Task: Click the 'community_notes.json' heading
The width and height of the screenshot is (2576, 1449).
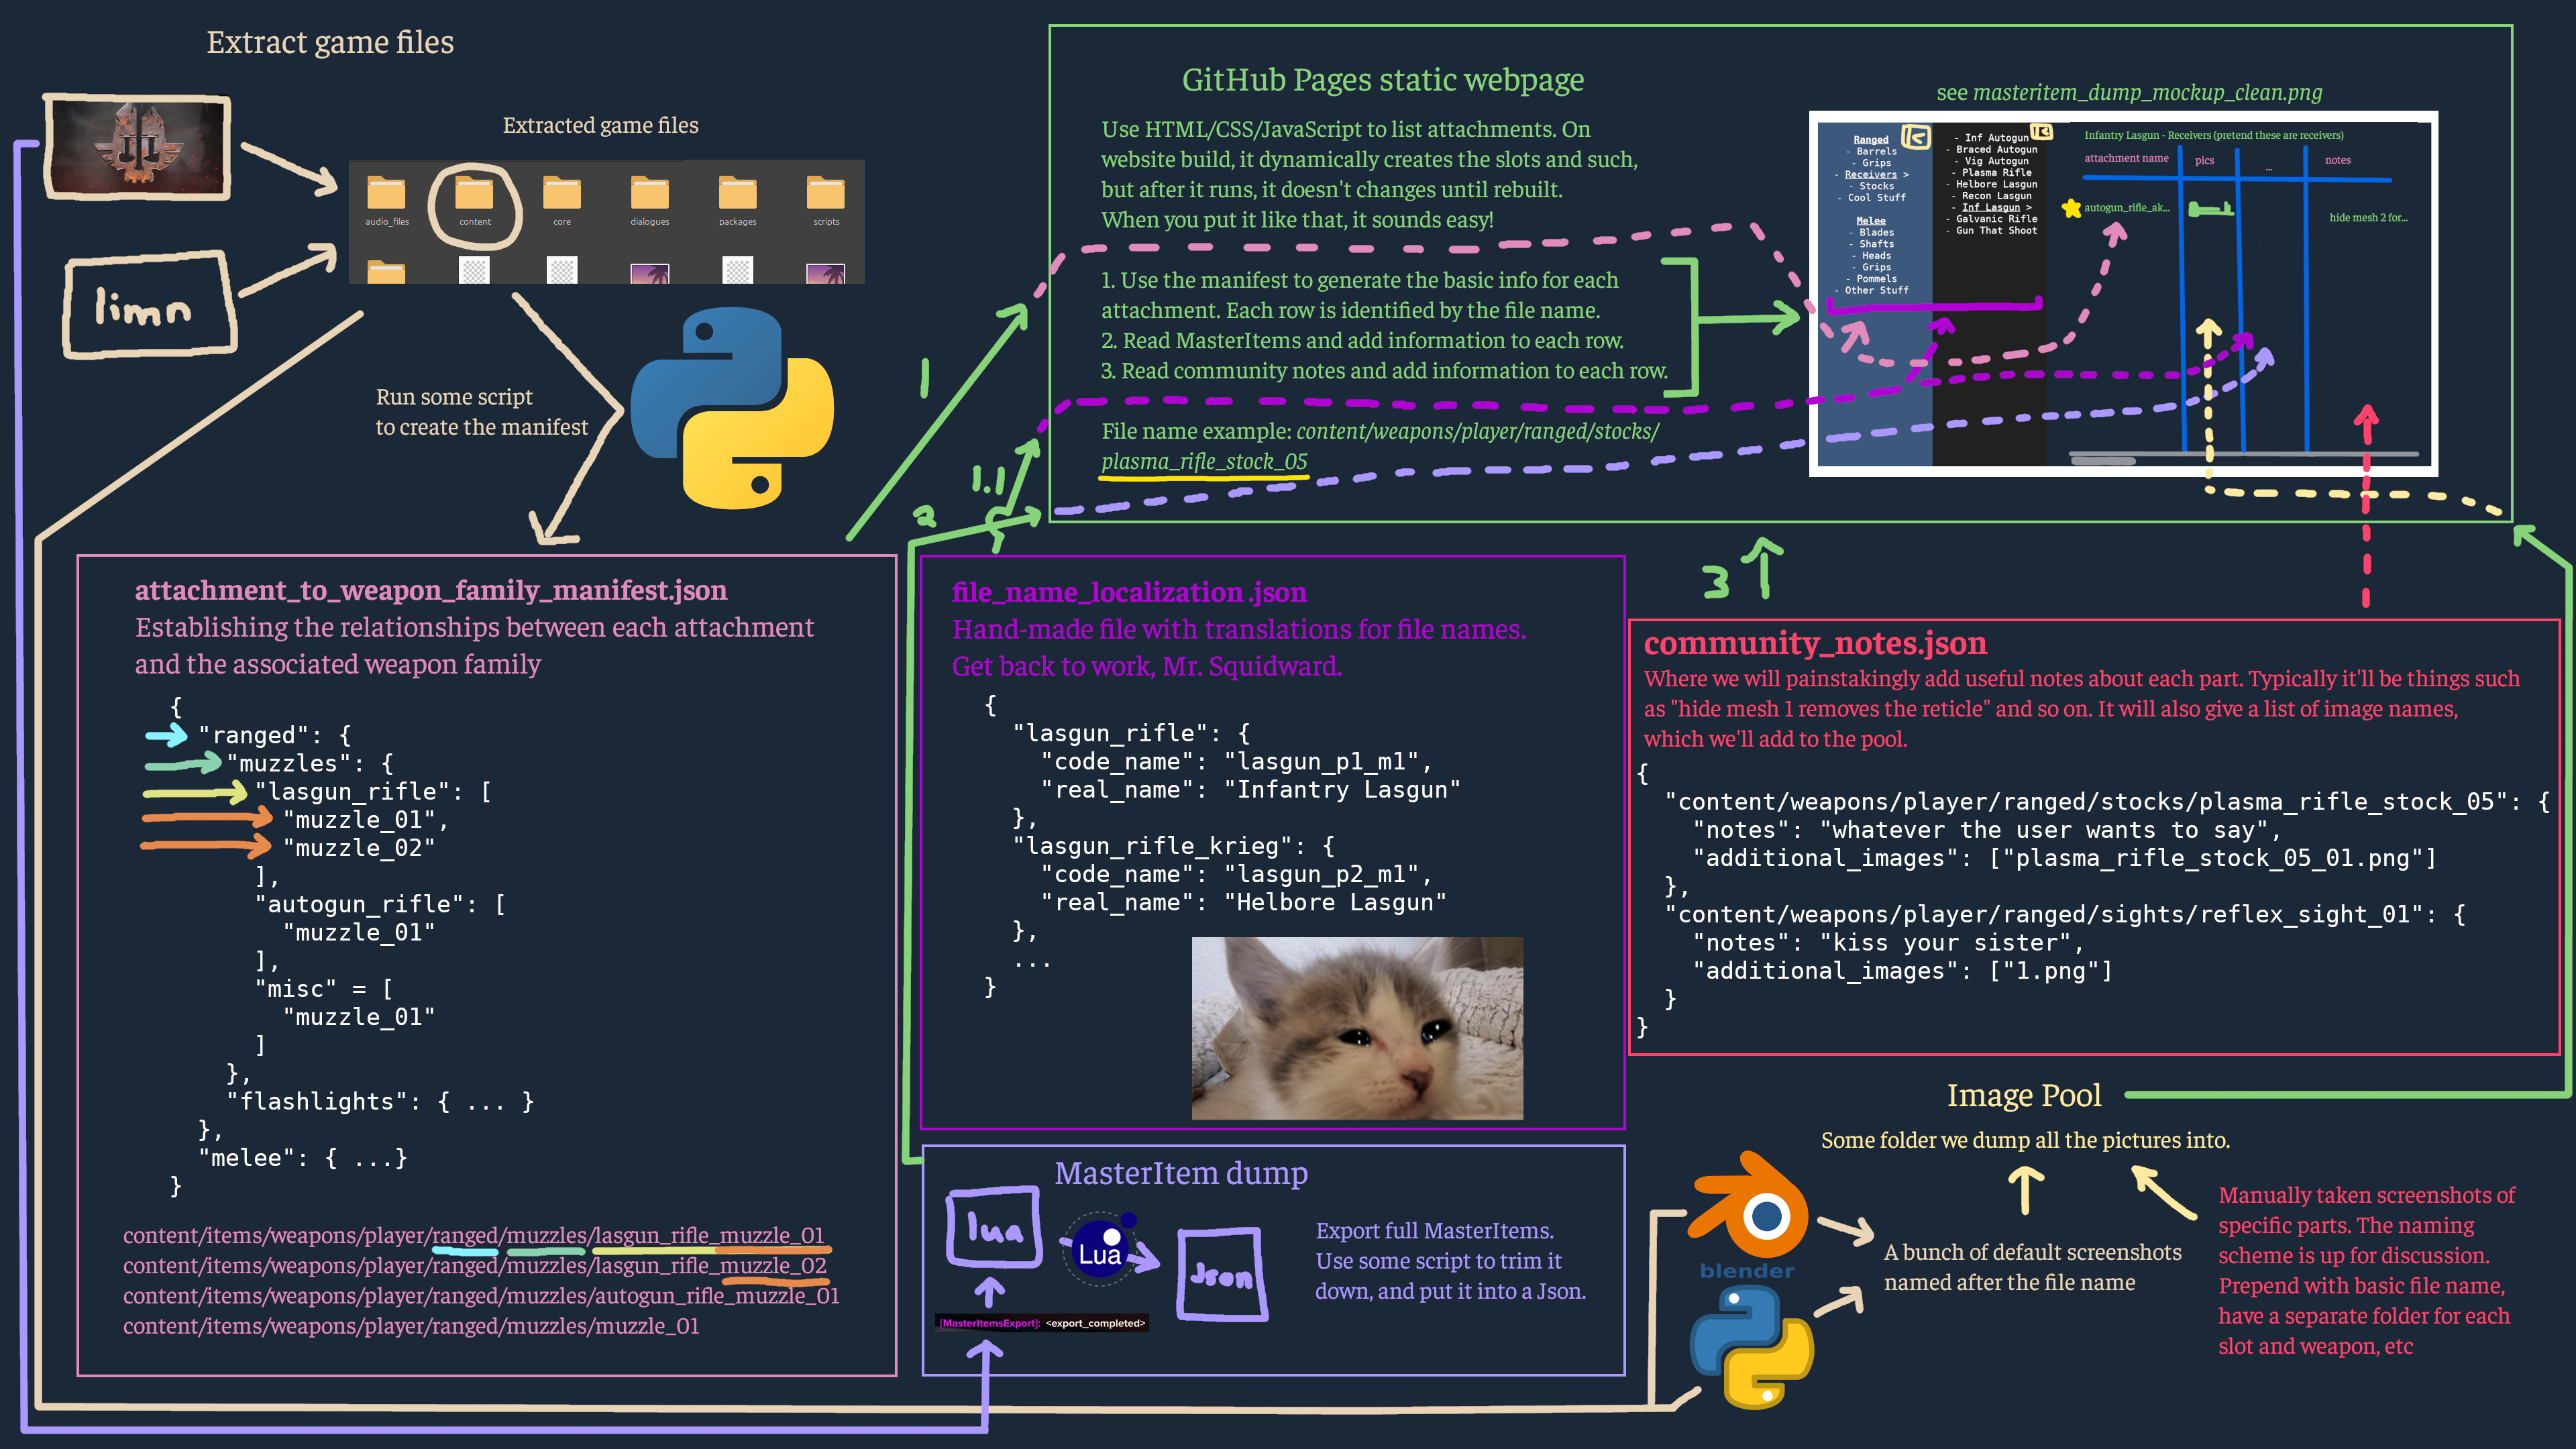Action: pyautogui.click(x=1815, y=643)
